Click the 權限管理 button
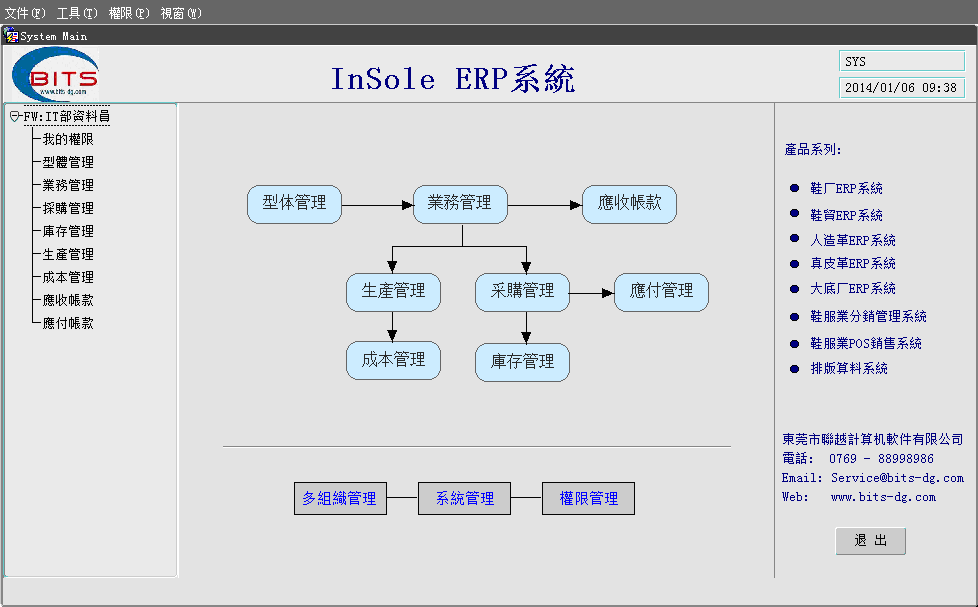This screenshot has height=607, width=978. click(x=588, y=498)
